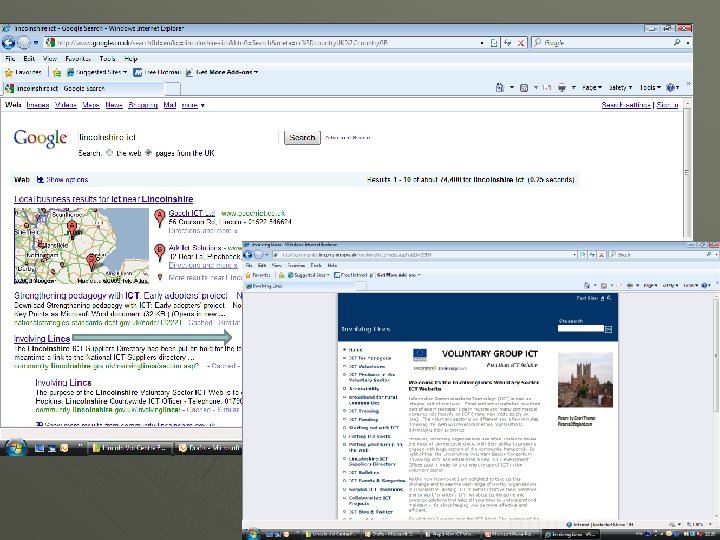Open View menu in Google Search window
Screen dimensions: 720x540
point(50,58)
